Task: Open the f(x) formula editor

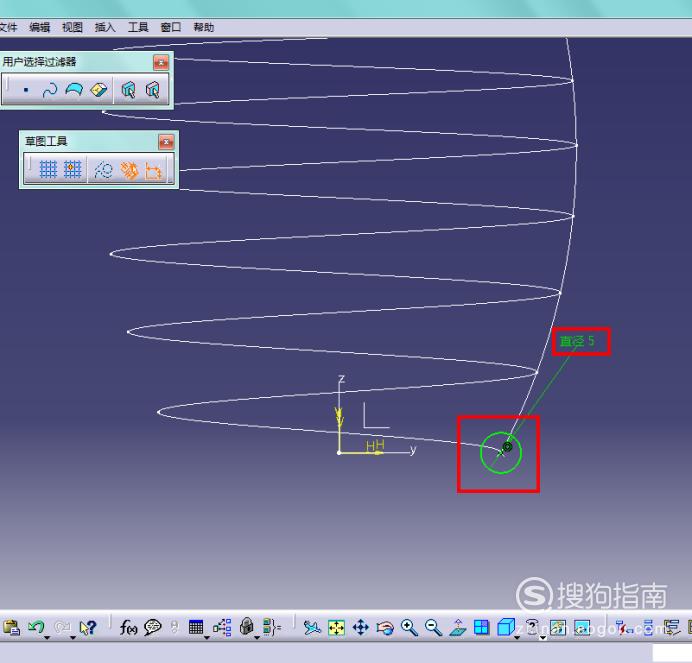Action: pyautogui.click(x=128, y=627)
